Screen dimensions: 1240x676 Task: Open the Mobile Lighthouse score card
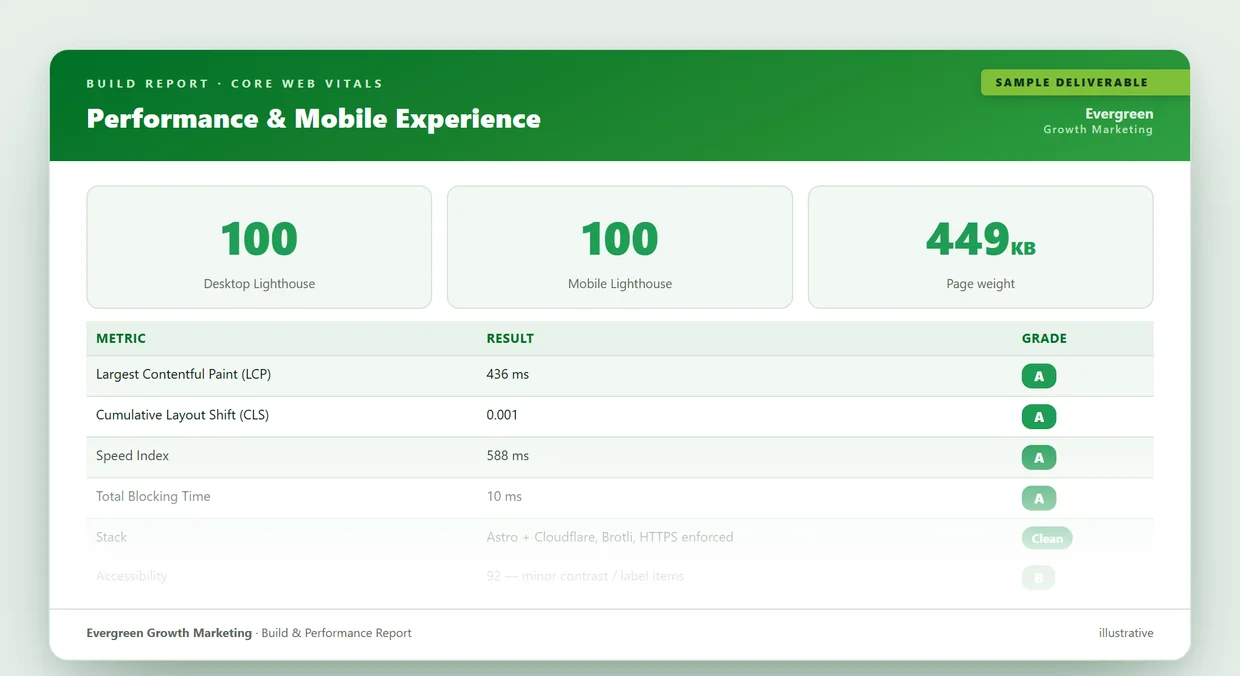tap(620, 247)
